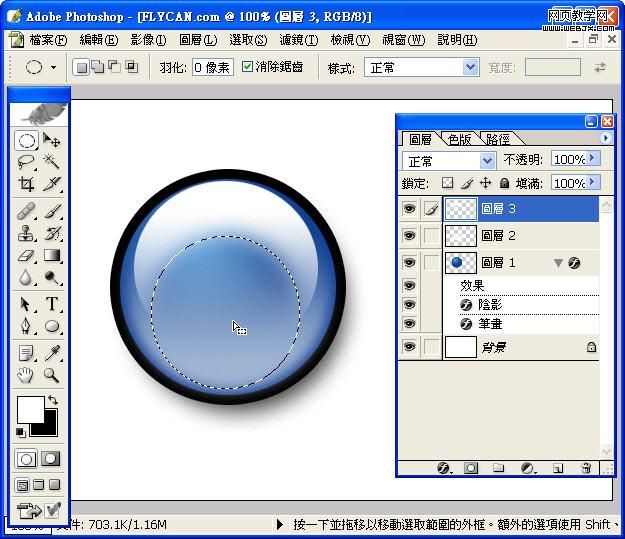Screen dimensions: 625x539
Task: Choose the Type (T) tool
Action: click(x=51, y=304)
